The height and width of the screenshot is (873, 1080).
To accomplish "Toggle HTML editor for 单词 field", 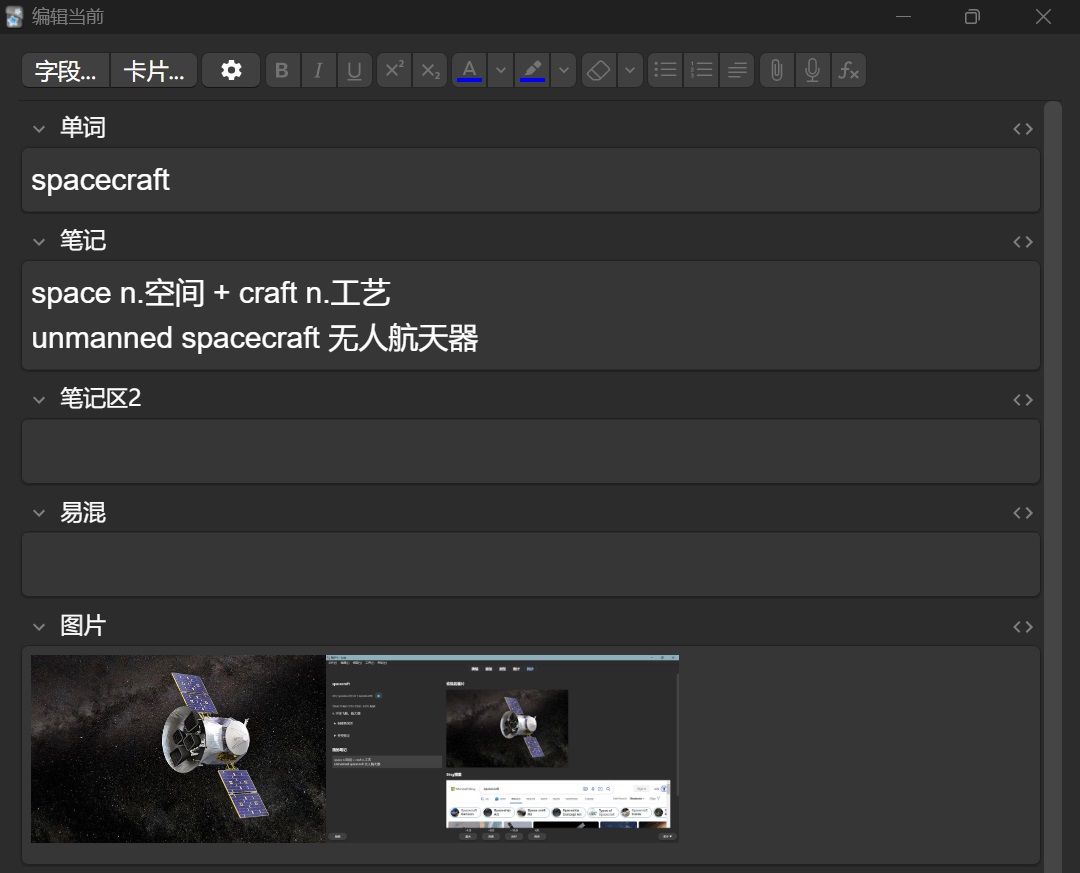I will (1022, 129).
